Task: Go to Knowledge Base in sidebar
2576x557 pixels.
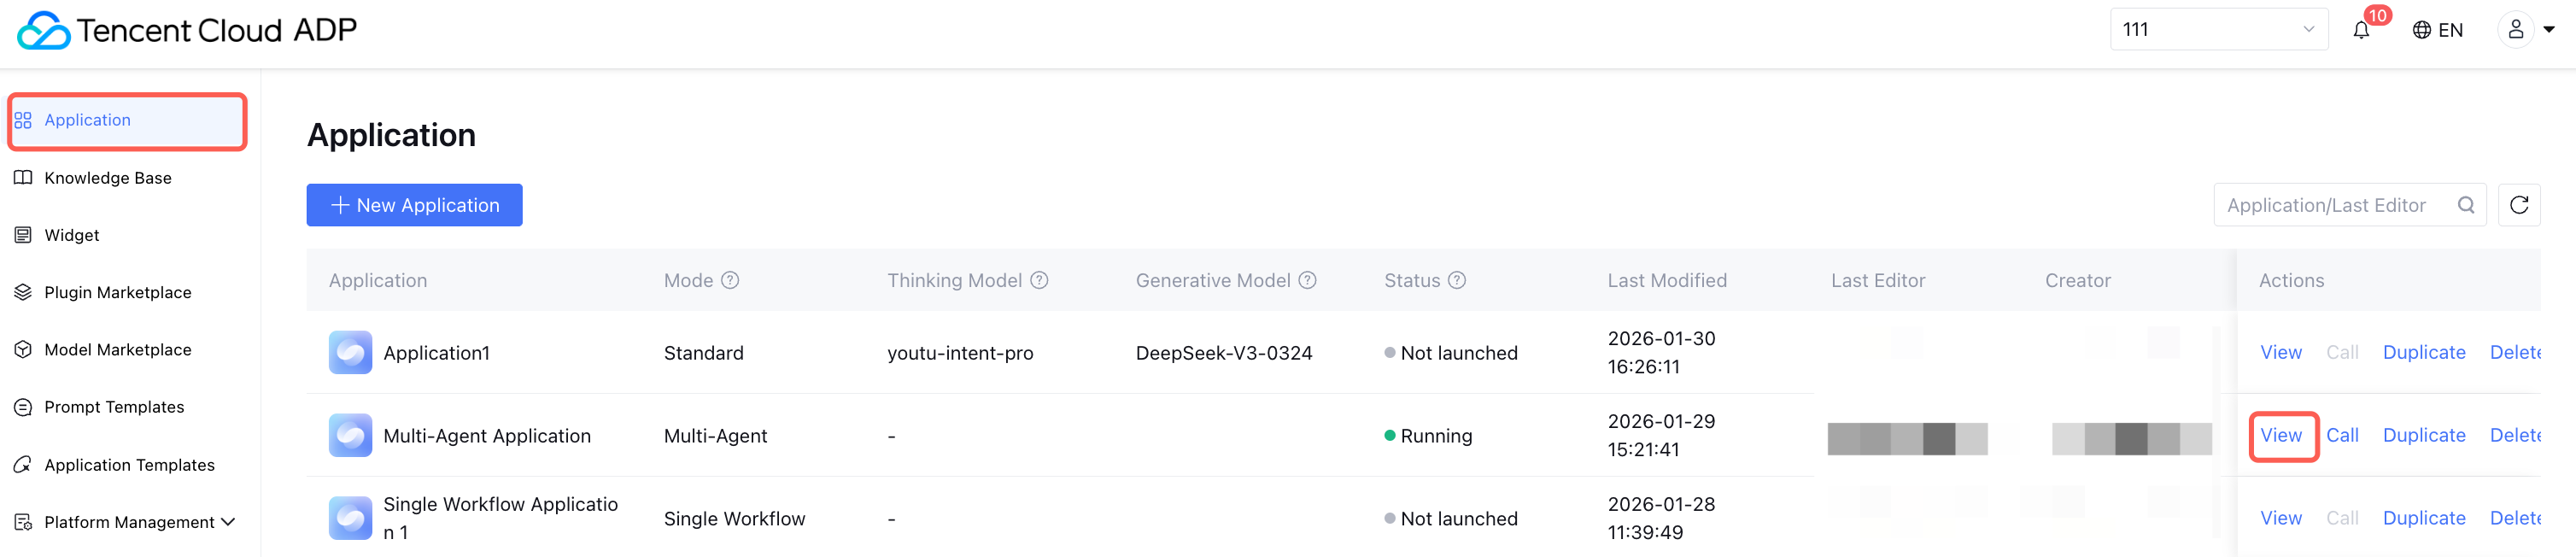Action: click(108, 178)
